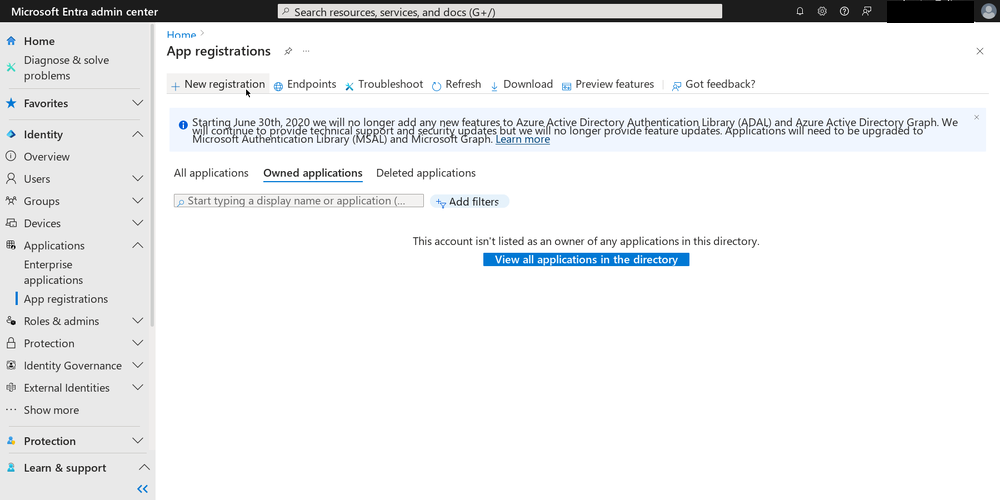Click View all applications in the directory
1000x500 pixels.
click(586, 260)
